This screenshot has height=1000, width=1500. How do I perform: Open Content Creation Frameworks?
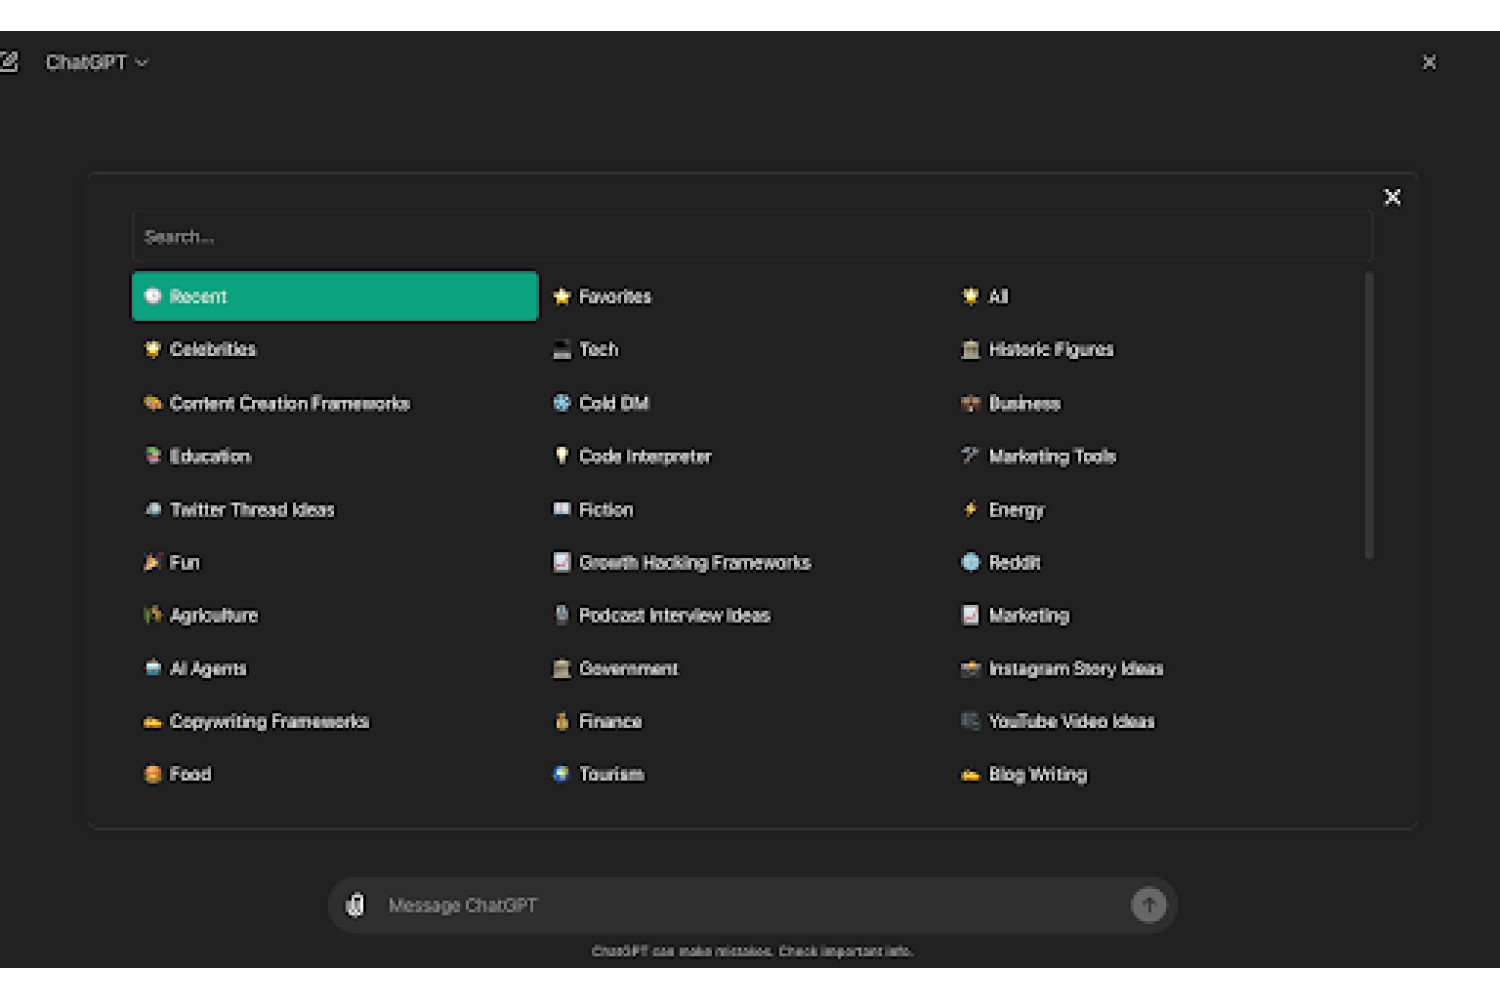[x=277, y=403]
